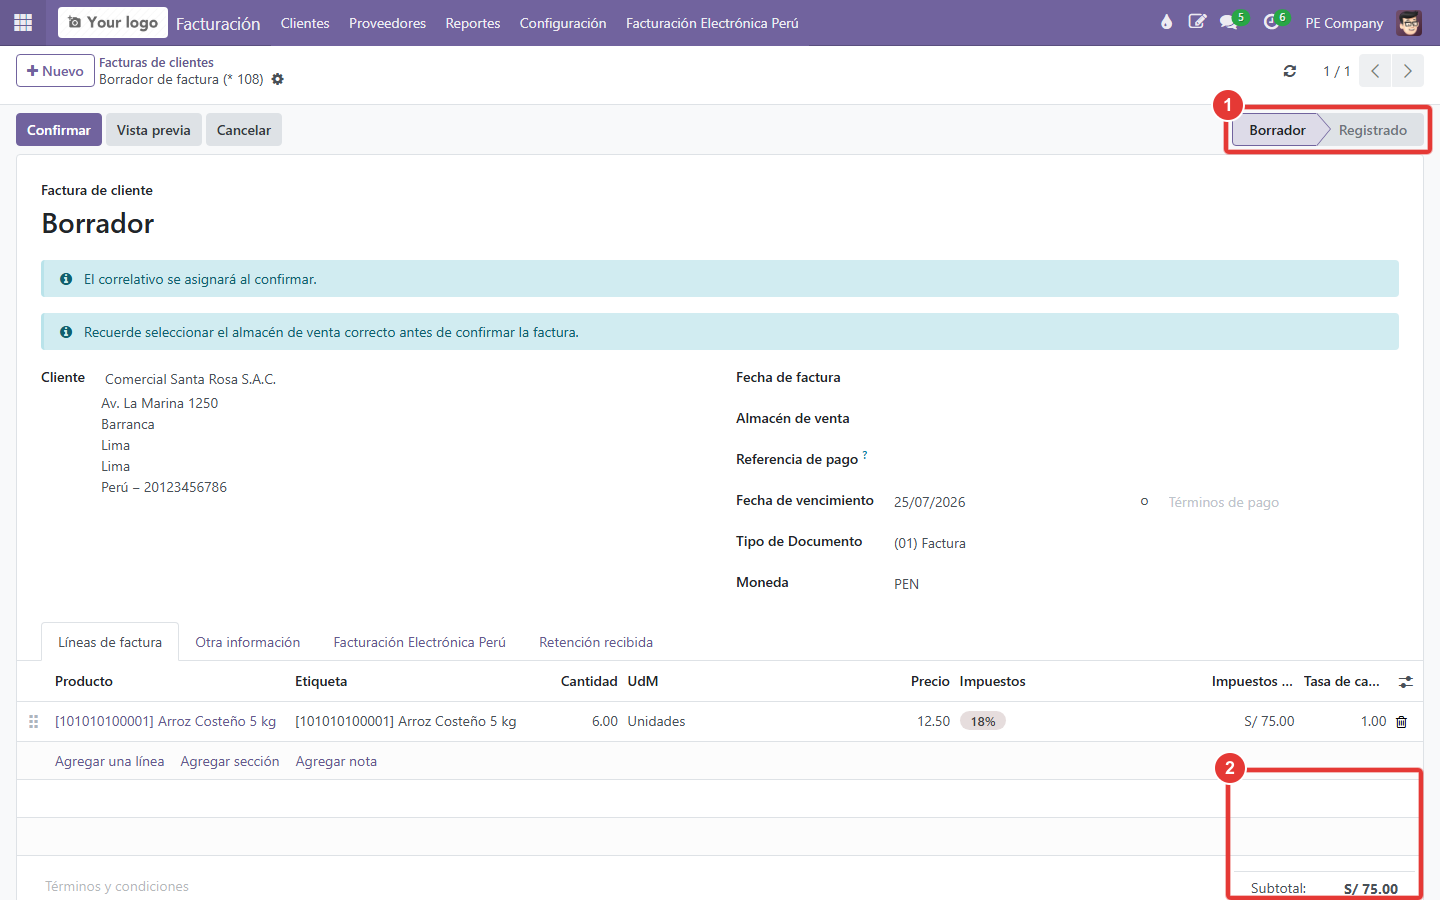Open the Proveedores menu
The height and width of the screenshot is (900, 1440).
click(387, 23)
